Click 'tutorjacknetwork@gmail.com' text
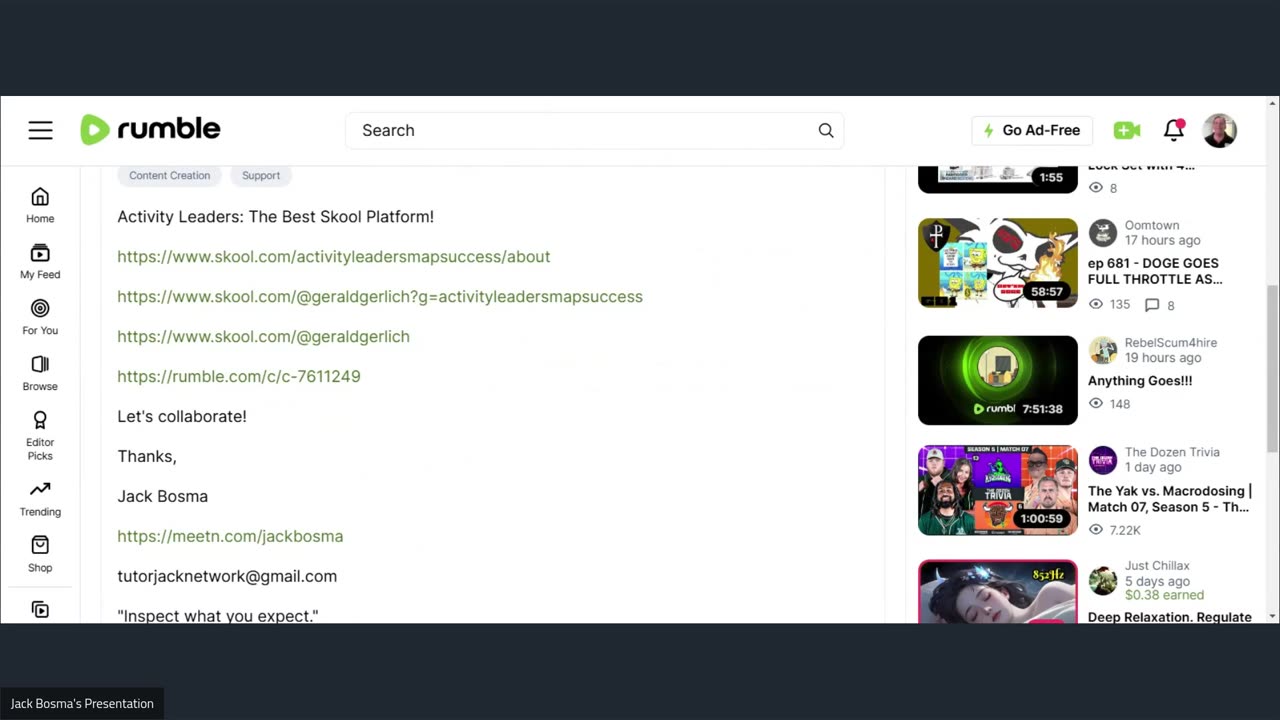 pyautogui.click(x=227, y=576)
